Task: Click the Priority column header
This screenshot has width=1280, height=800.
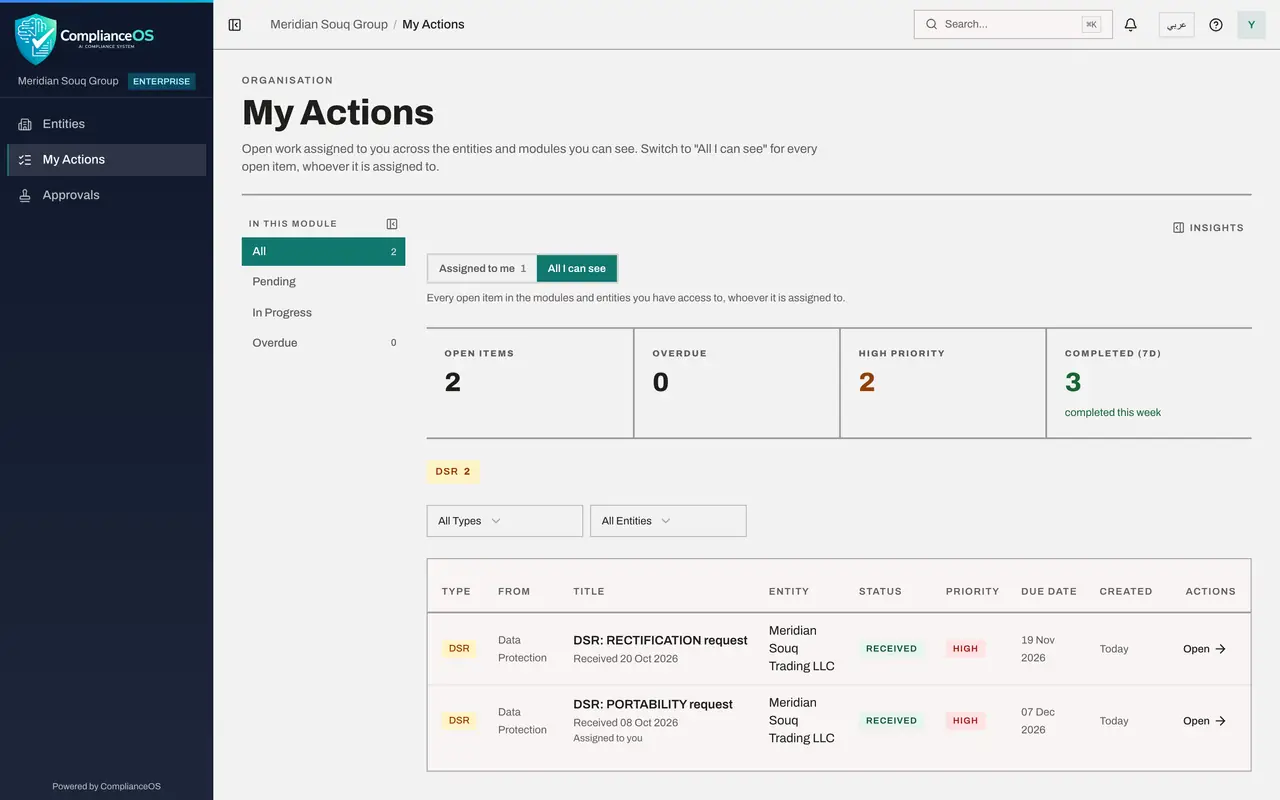Action: 972,592
